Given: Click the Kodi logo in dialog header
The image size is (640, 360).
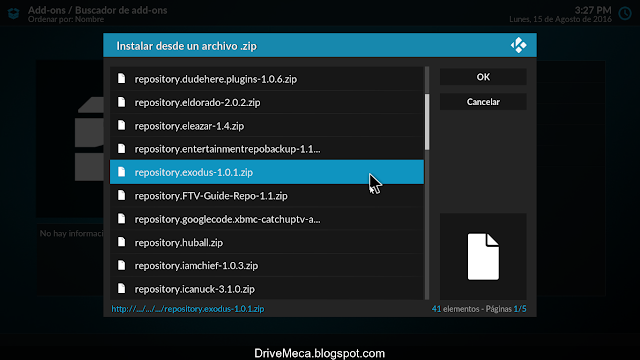Looking at the screenshot, I should (x=518, y=45).
